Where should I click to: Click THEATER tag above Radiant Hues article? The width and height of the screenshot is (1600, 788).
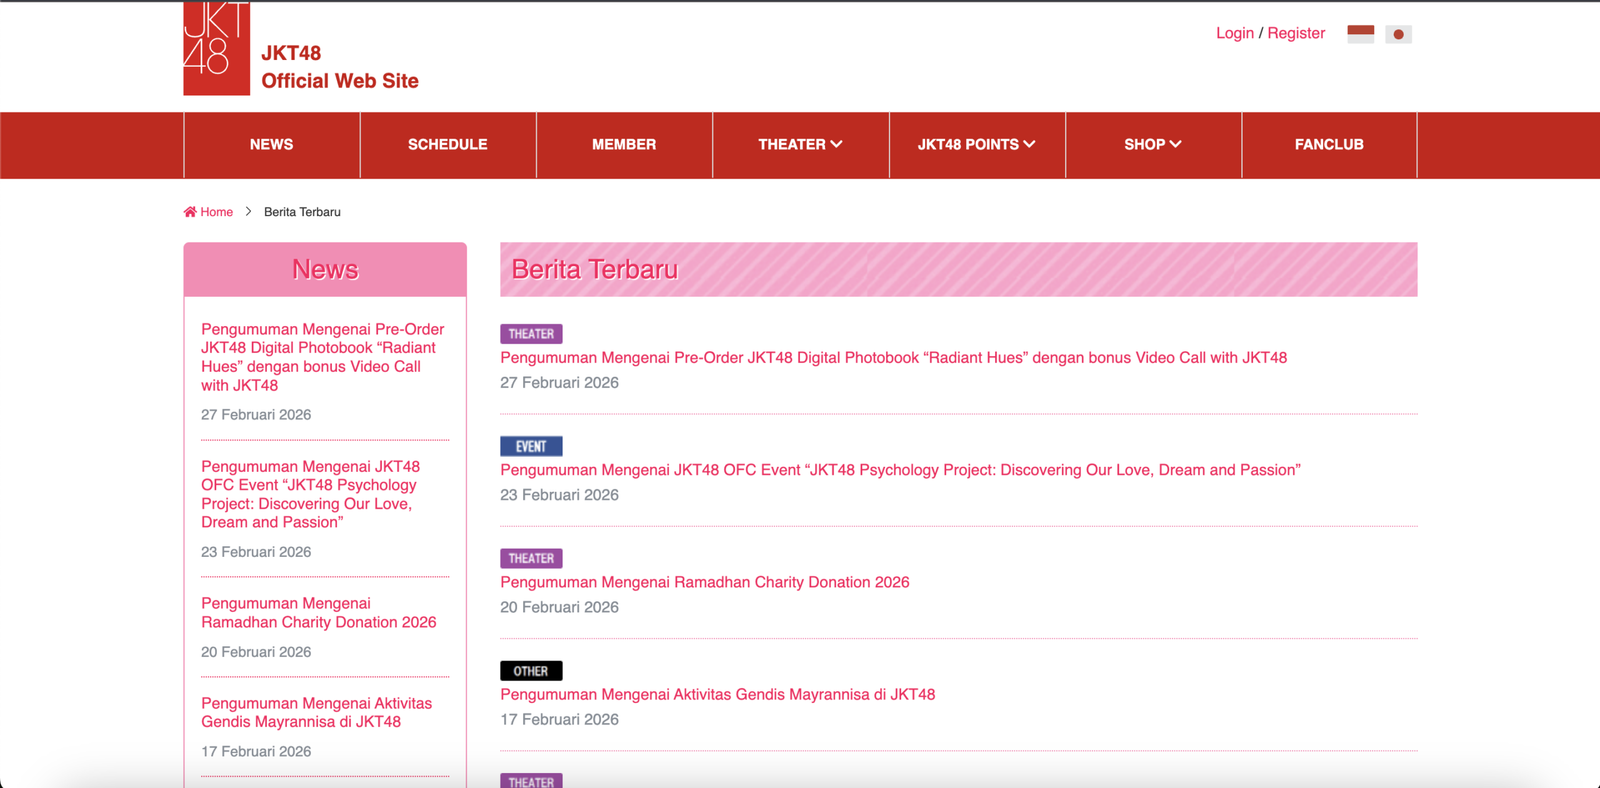tap(531, 334)
